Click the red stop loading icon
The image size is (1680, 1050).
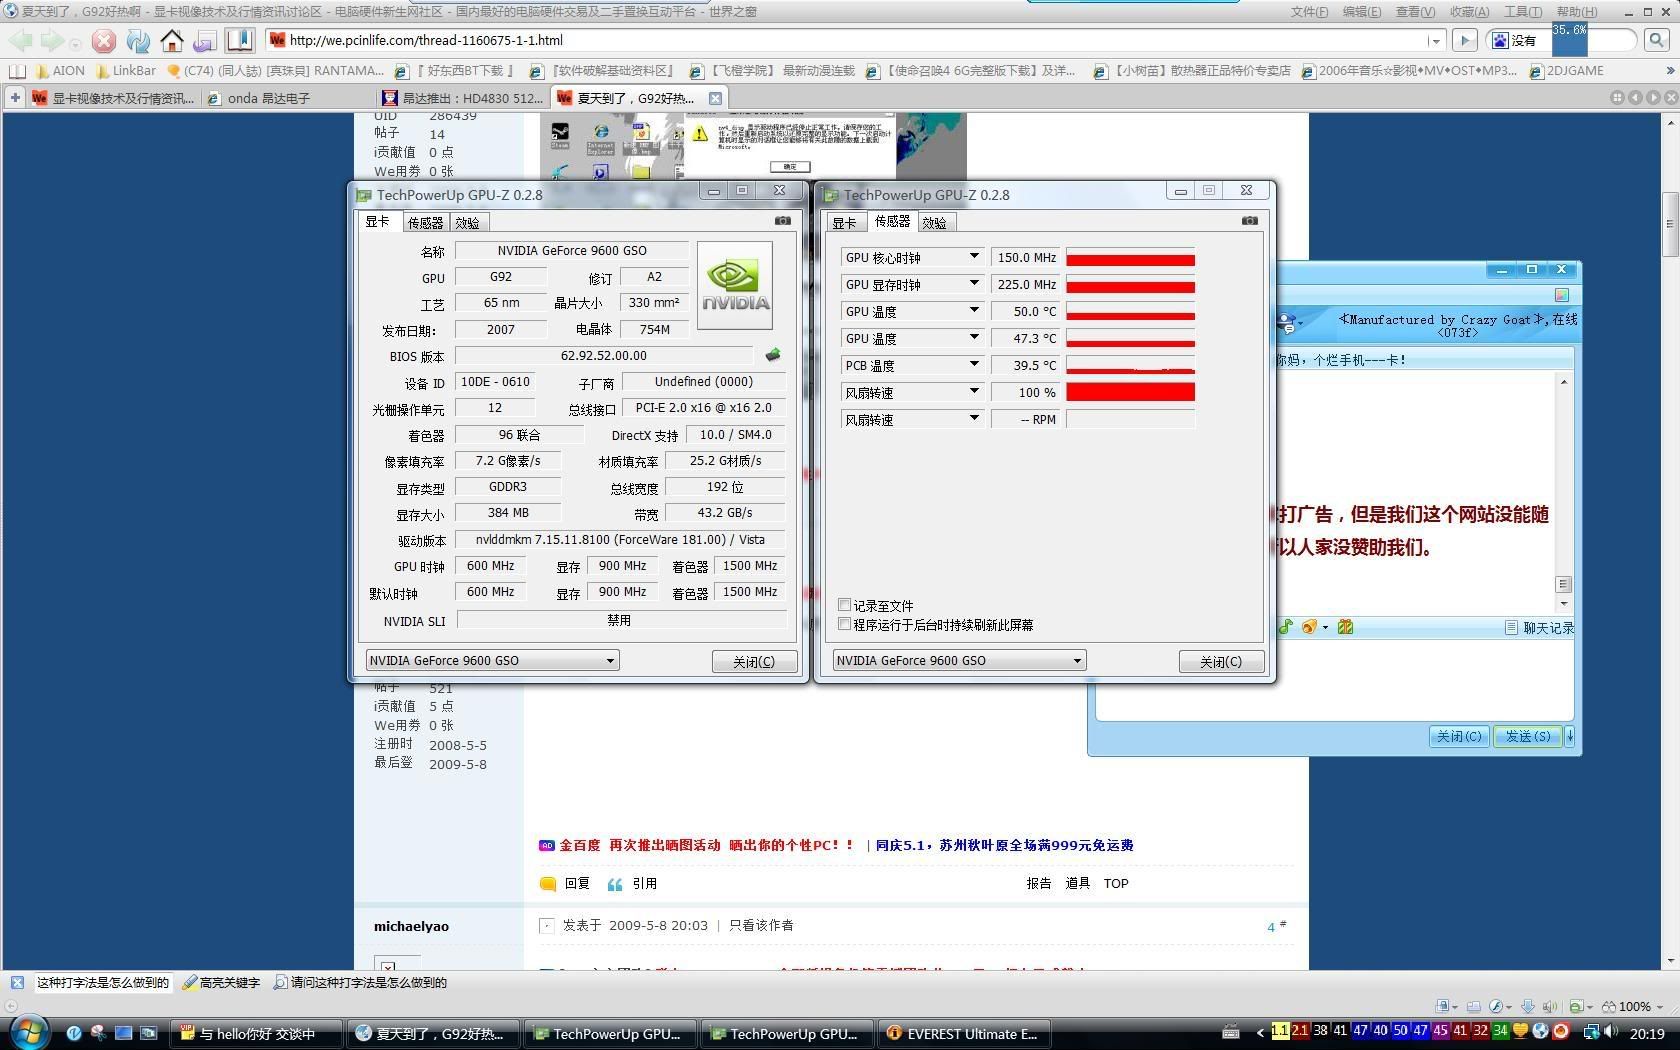click(103, 41)
